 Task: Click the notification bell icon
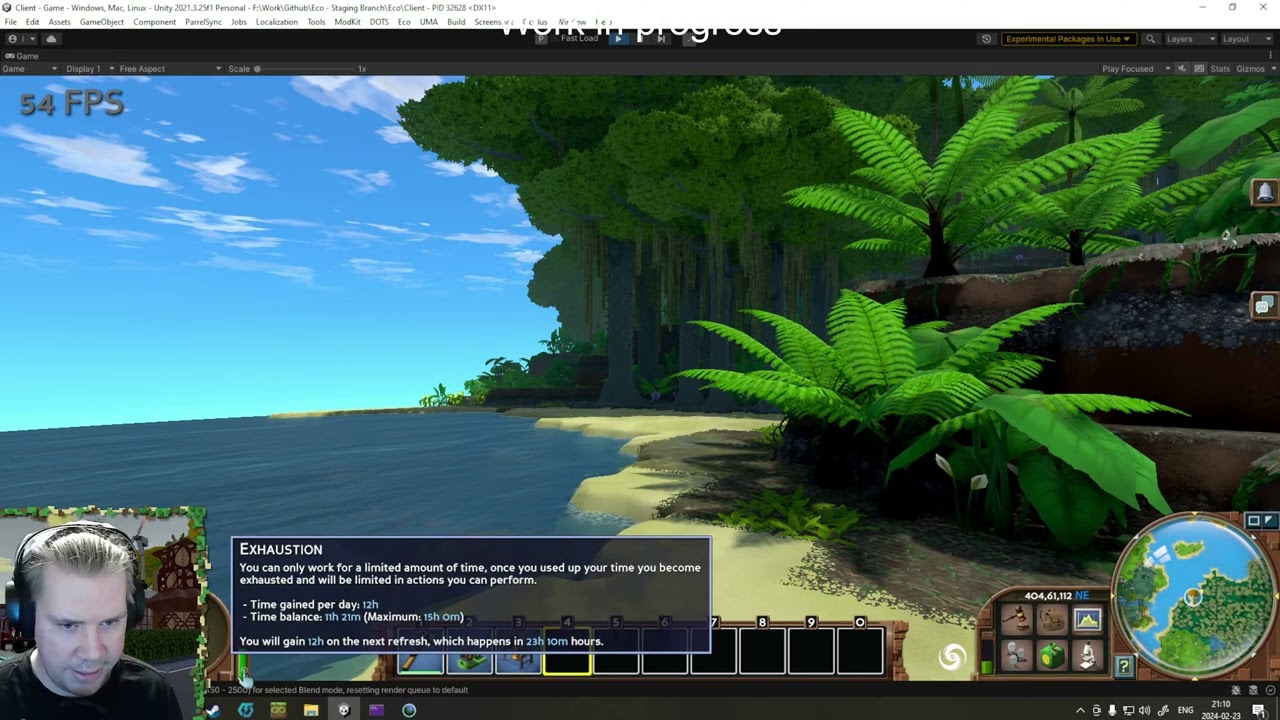pos(1264,193)
